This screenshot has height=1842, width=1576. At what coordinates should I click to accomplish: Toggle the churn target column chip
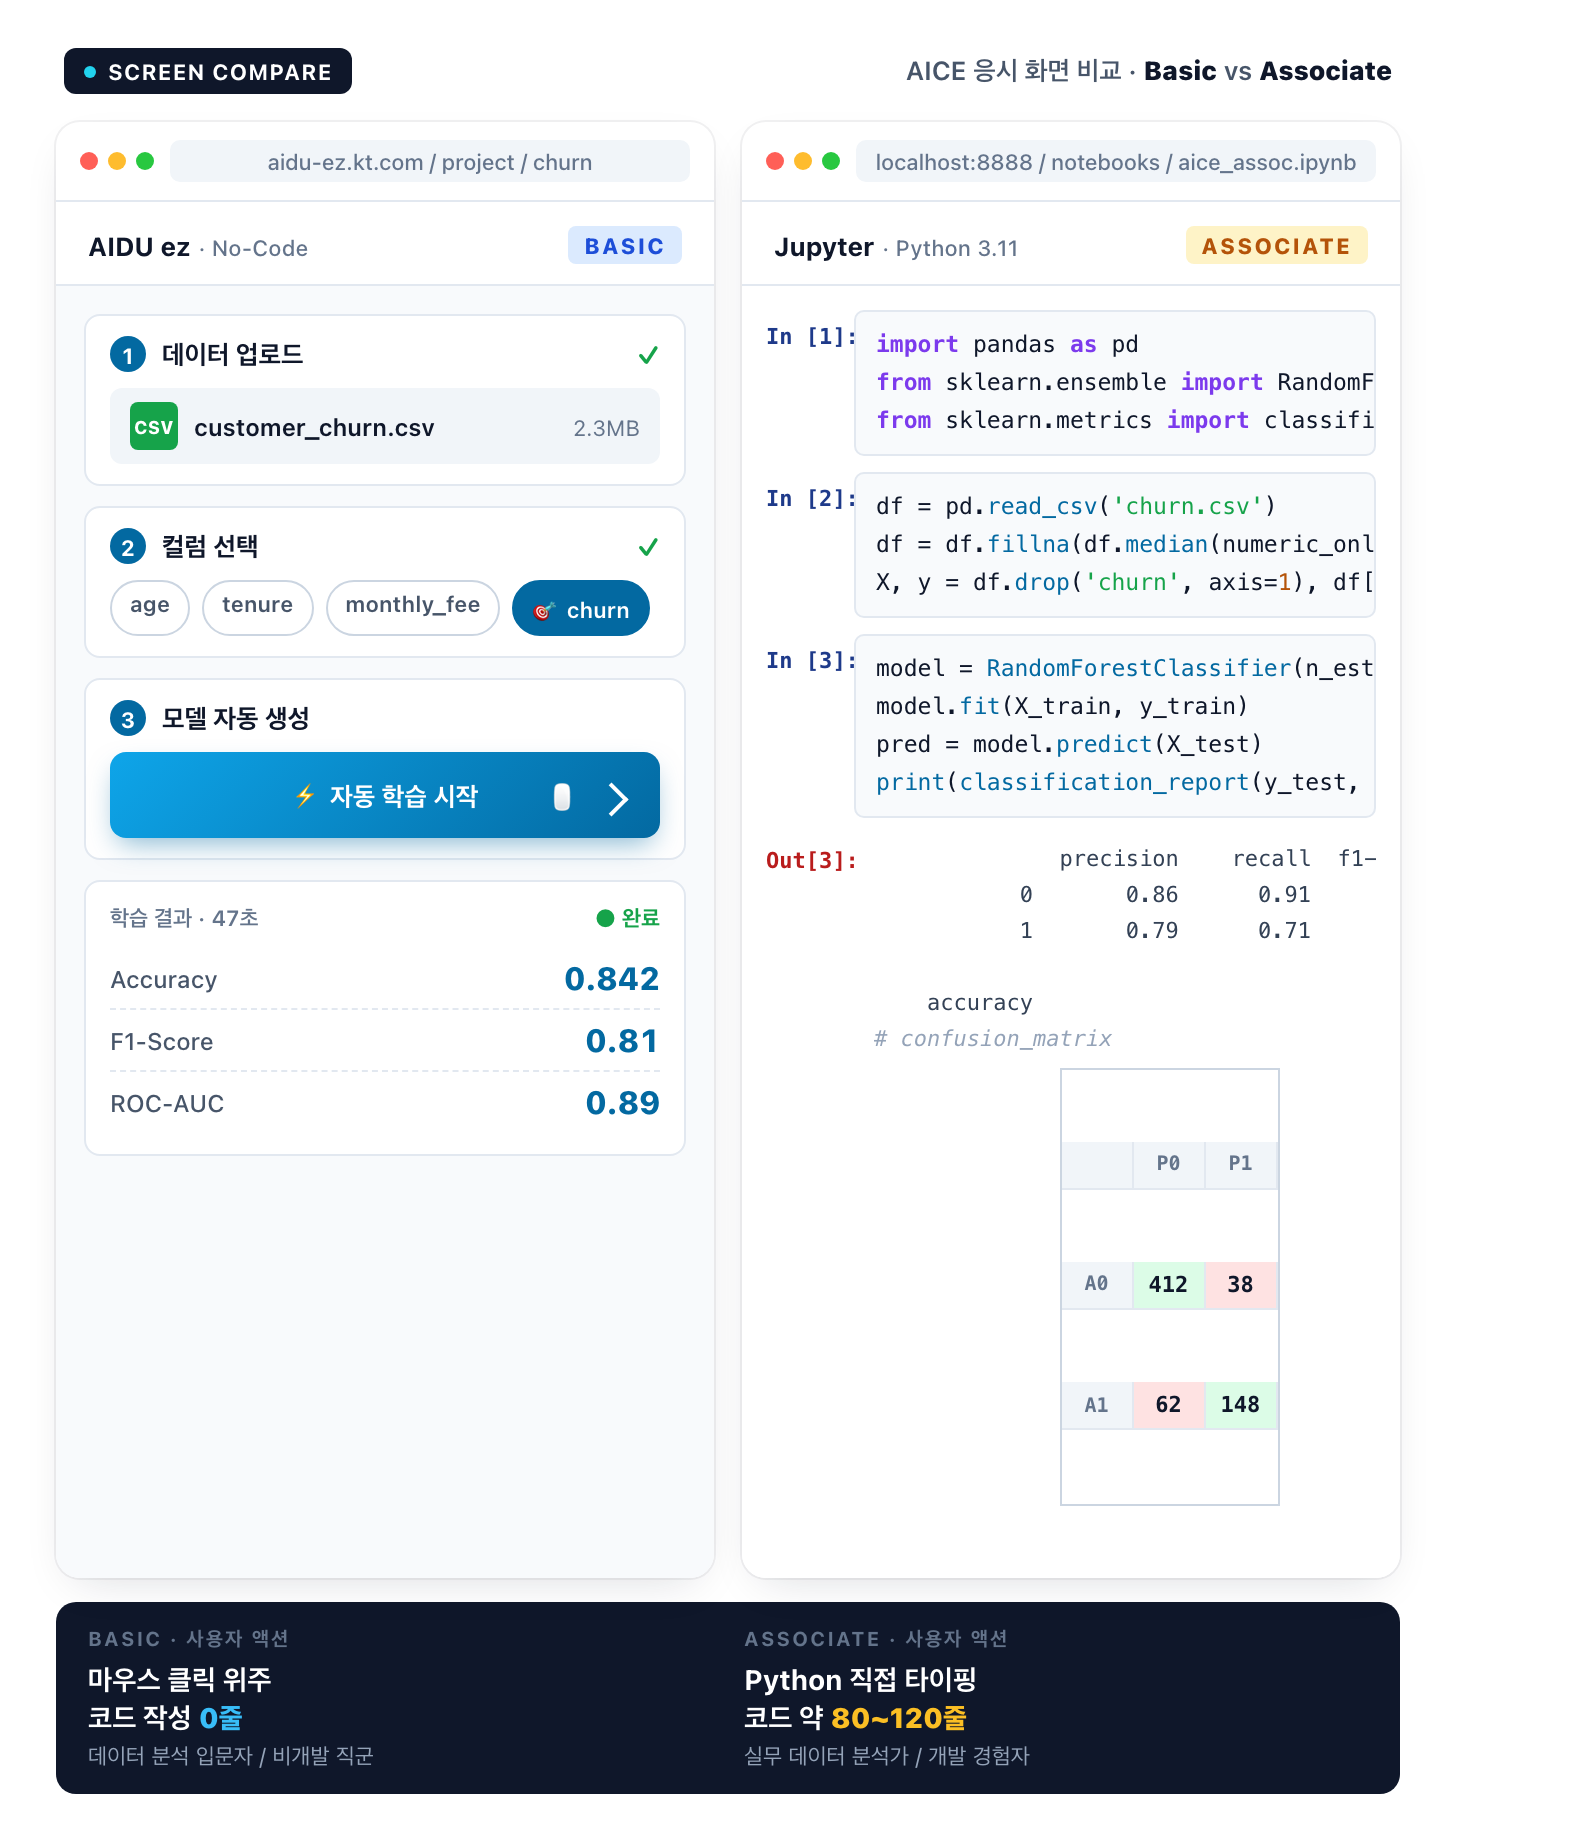(x=581, y=608)
